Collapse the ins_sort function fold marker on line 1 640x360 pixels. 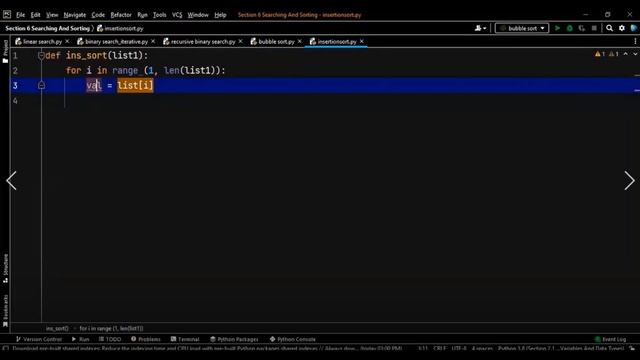(x=41, y=56)
